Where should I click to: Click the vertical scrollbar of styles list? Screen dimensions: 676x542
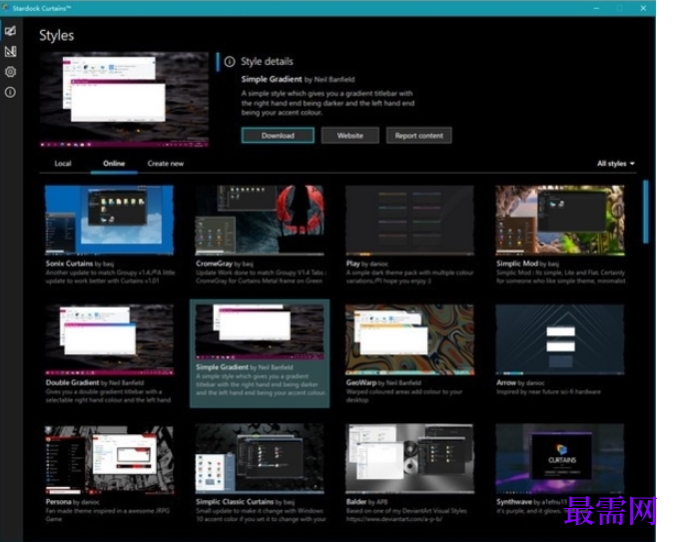click(x=645, y=212)
